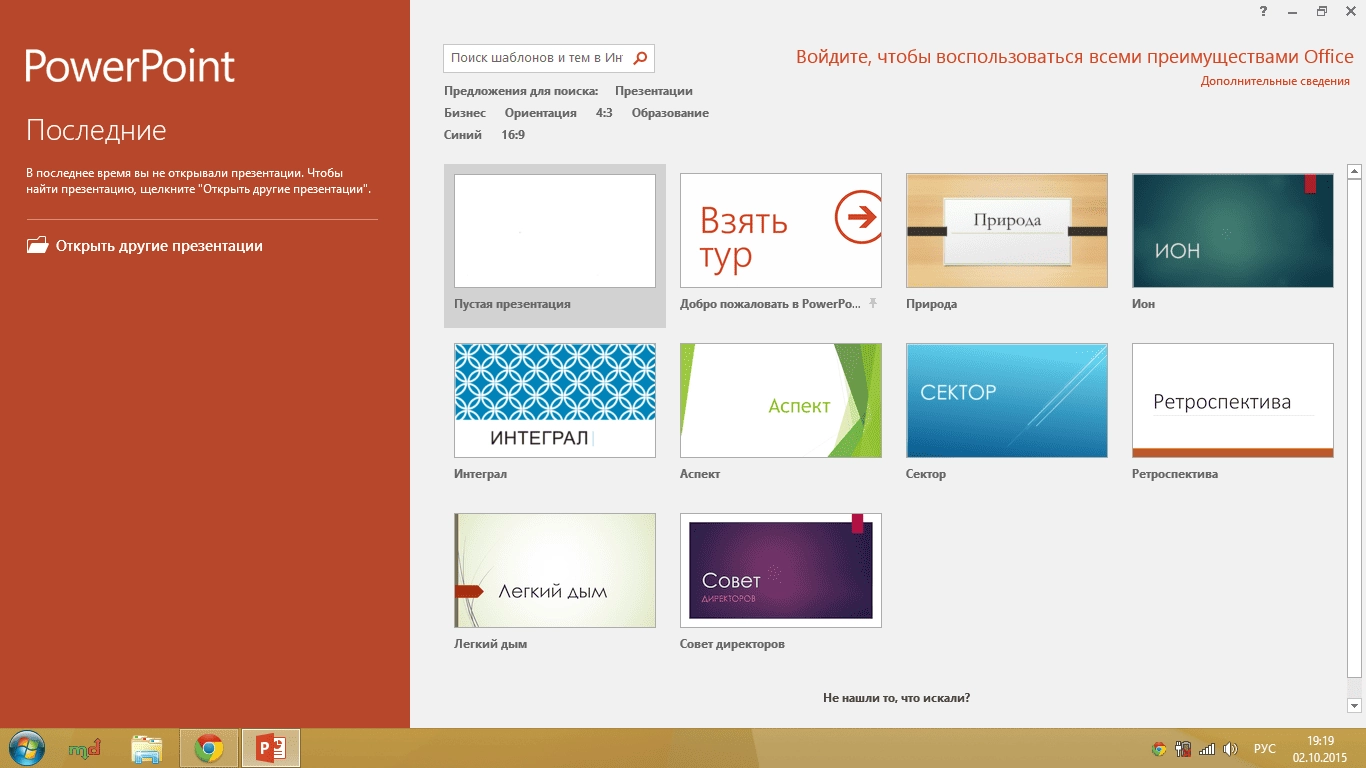Select the Интеграл template thumbnail

[555, 401]
